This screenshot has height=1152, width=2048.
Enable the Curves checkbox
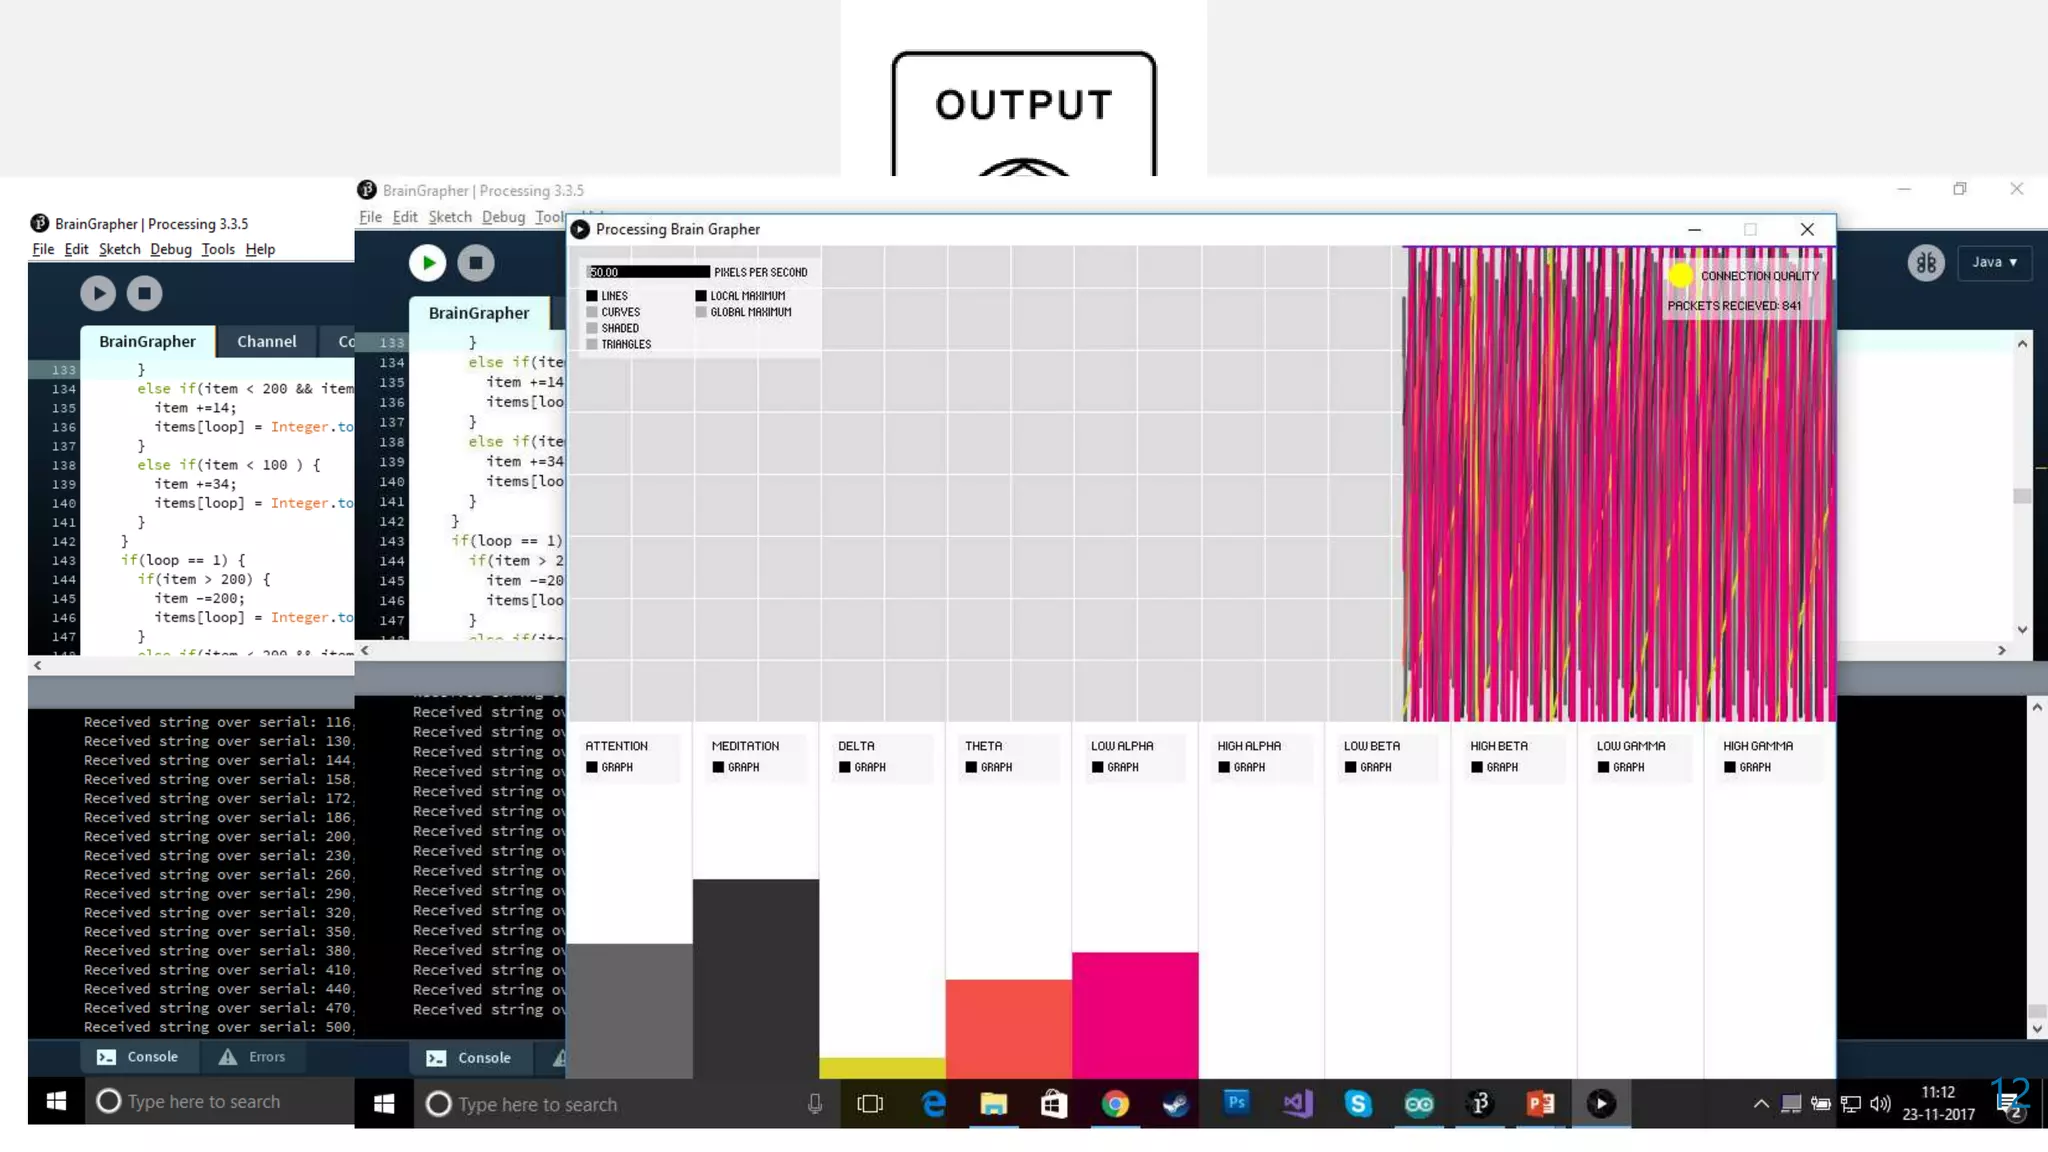coord(592,312)
